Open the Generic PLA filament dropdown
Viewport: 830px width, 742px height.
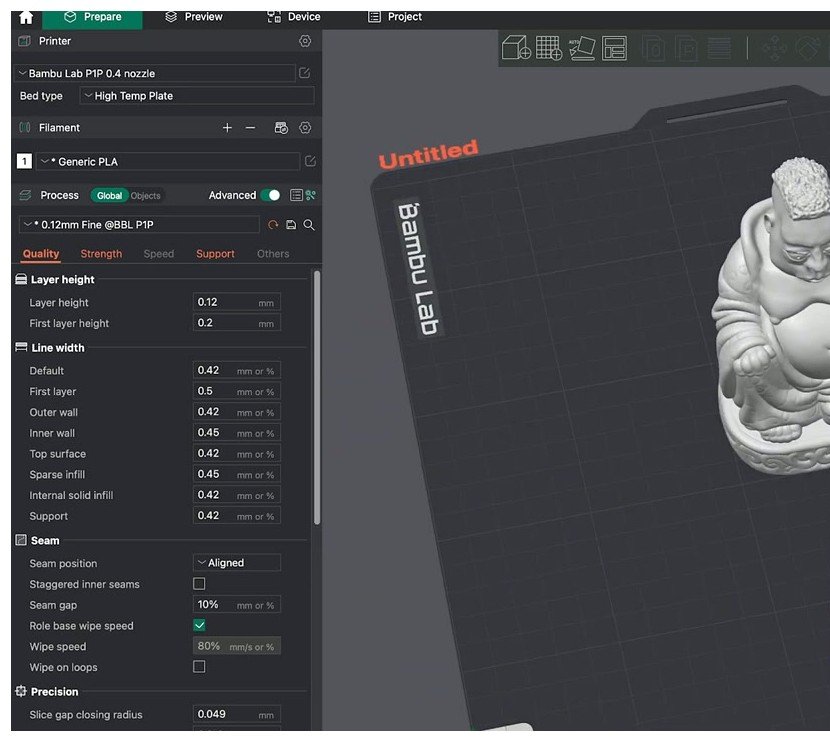click(167, 161)
